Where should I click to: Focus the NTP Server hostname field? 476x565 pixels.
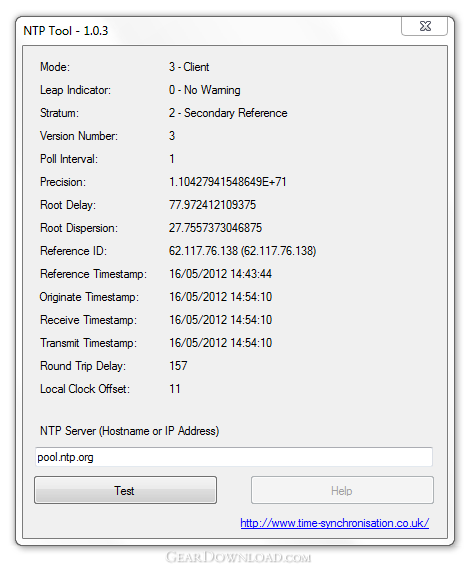(x=234, y=457)
